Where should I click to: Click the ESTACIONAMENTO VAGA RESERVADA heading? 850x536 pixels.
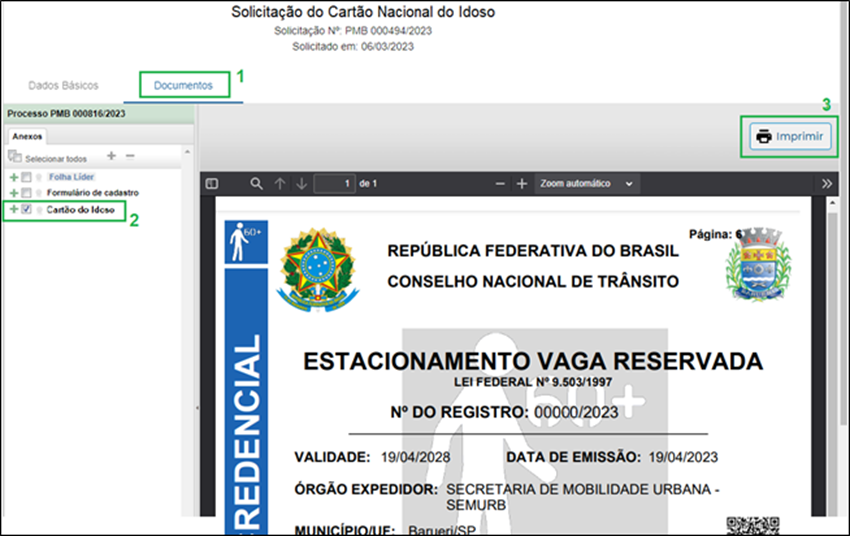coord(533,361)
